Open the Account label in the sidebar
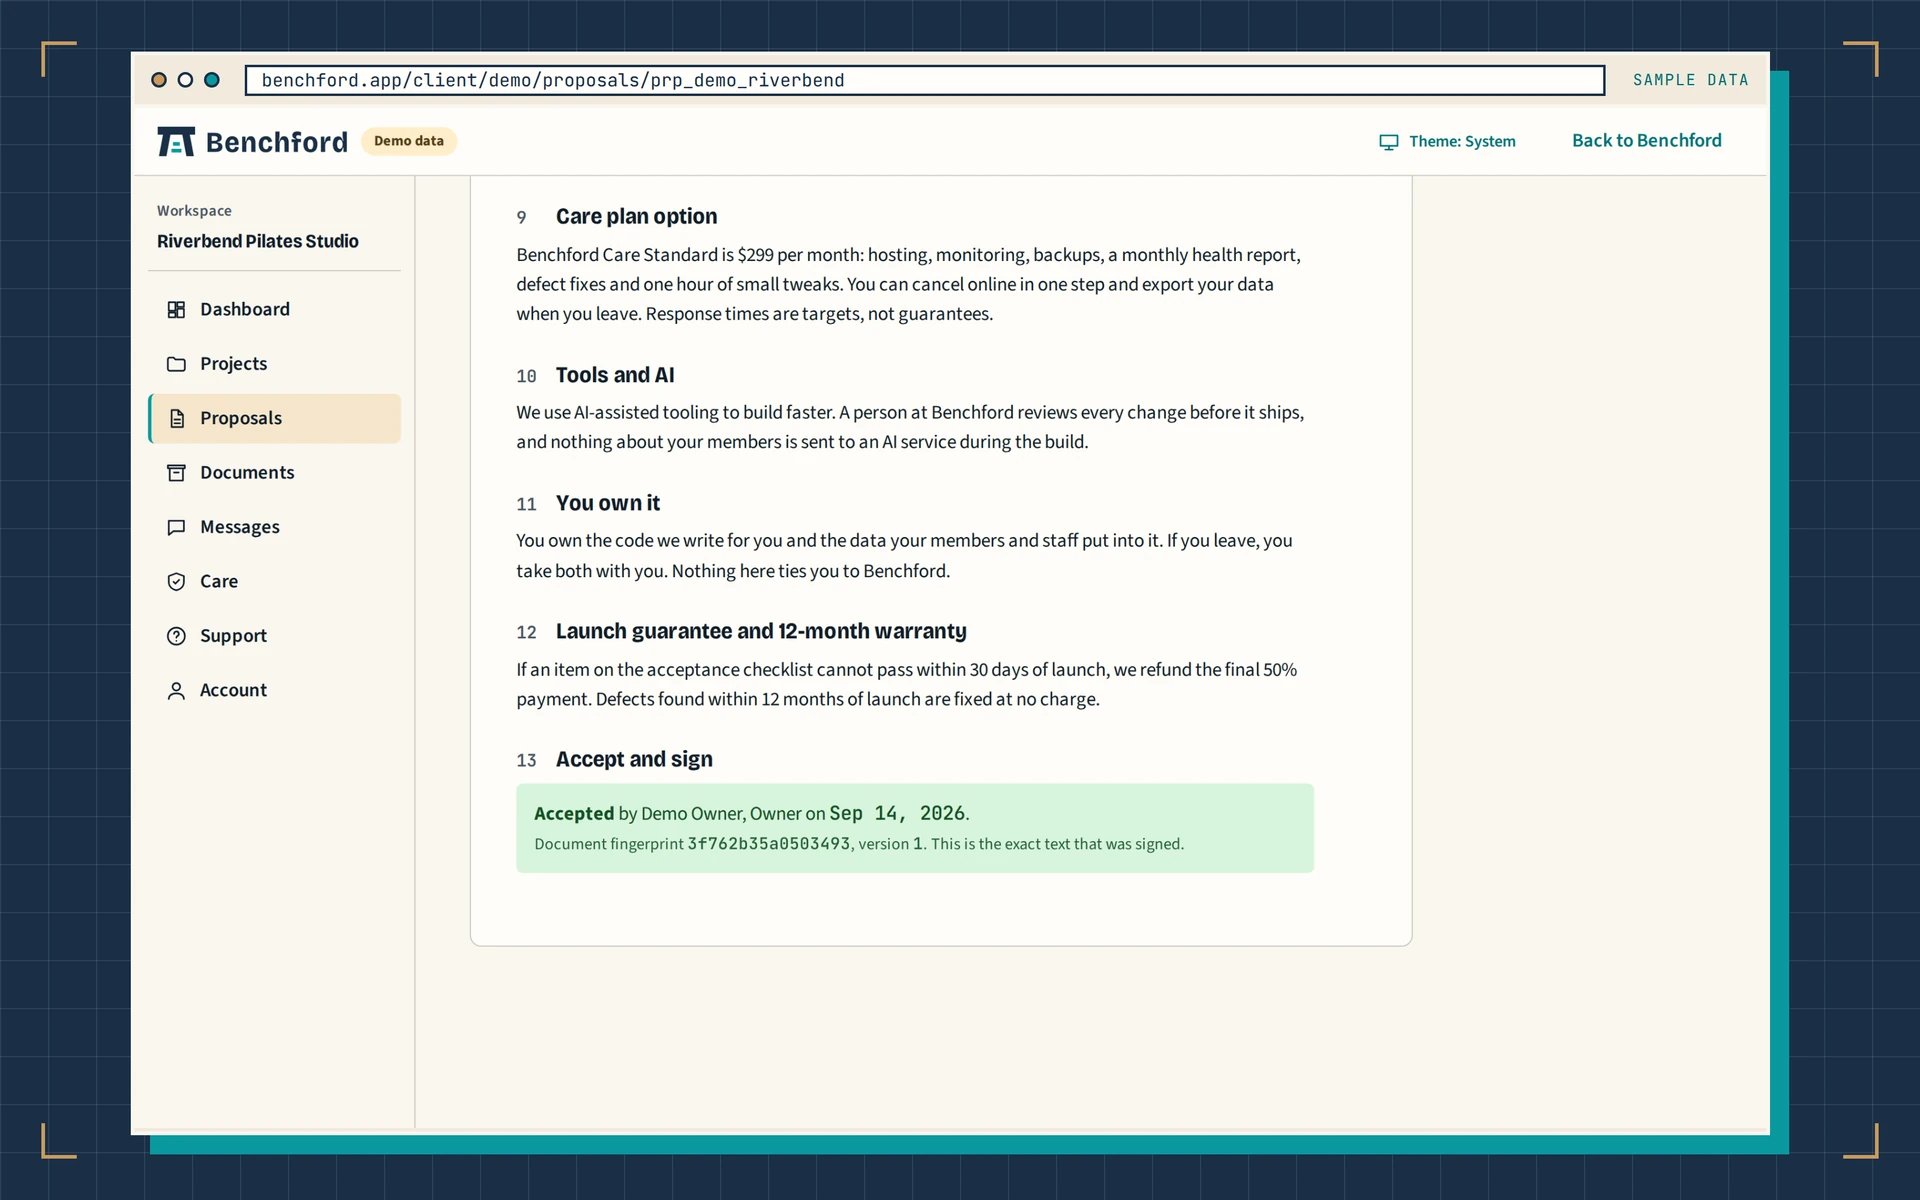Screen dimensions: 1920x1200 [x=233, y=691]
